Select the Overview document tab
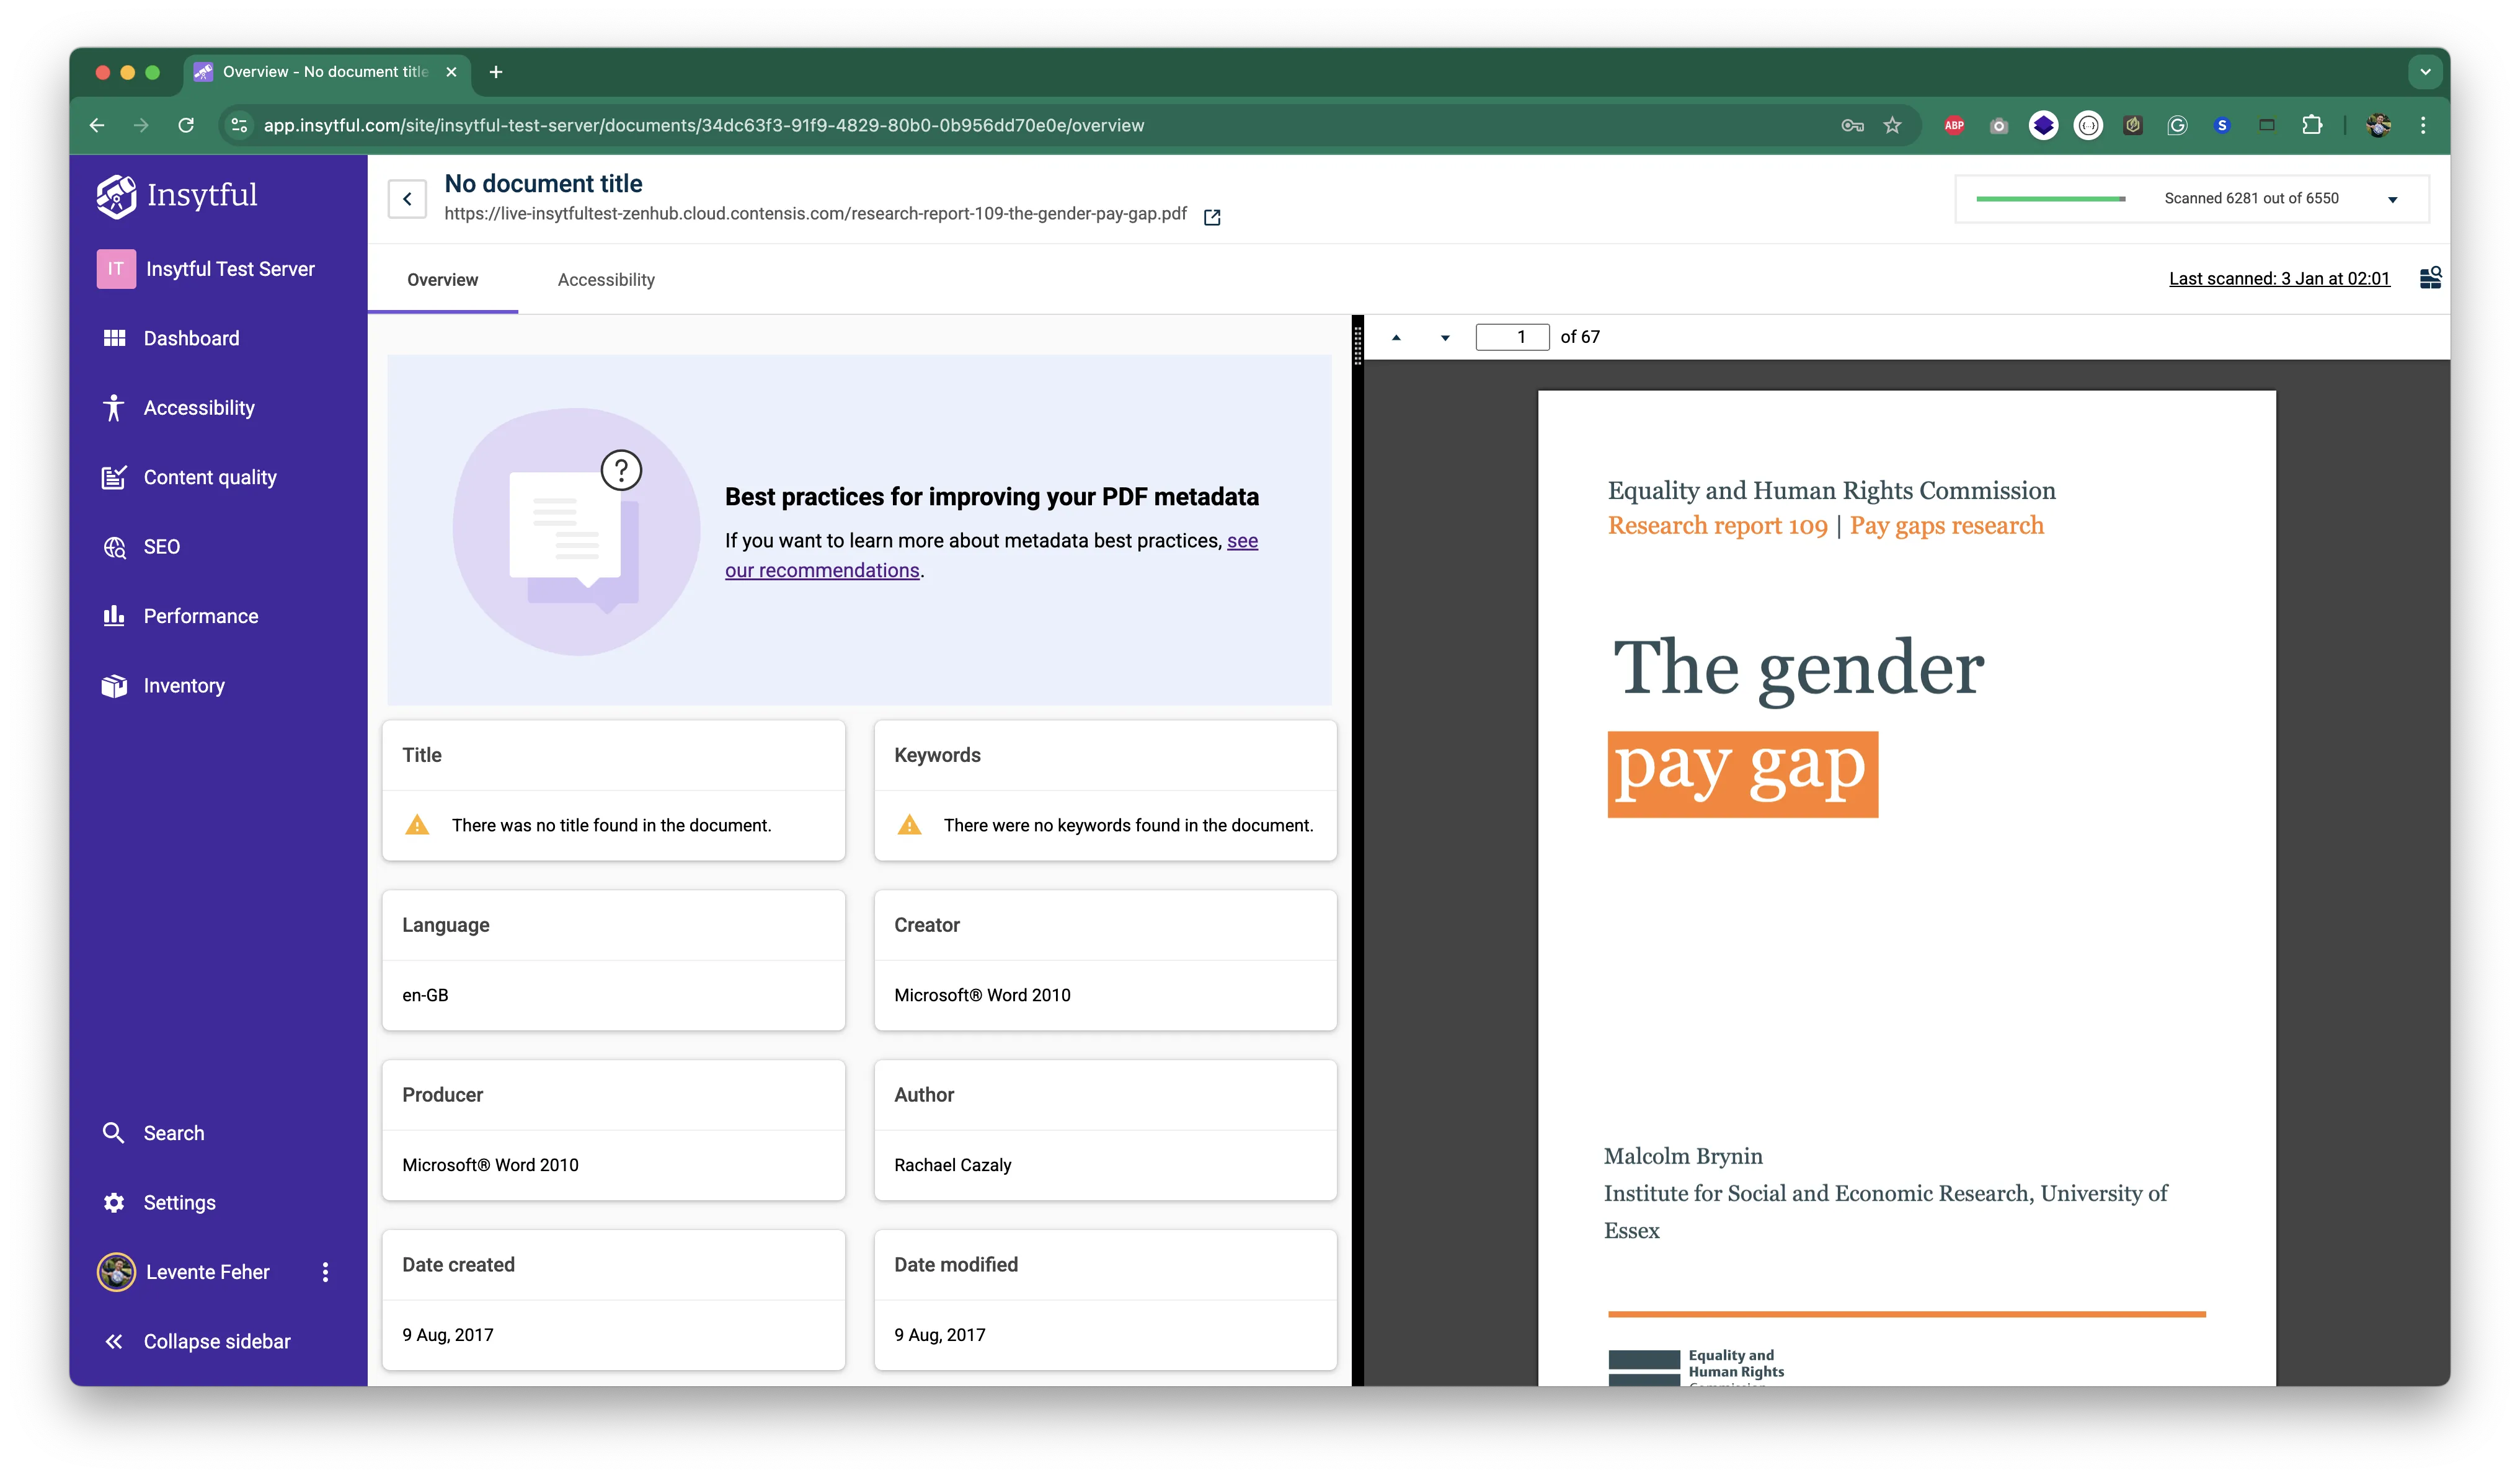This screenshot has height=1478, width=2520. (x=442, y=280)
